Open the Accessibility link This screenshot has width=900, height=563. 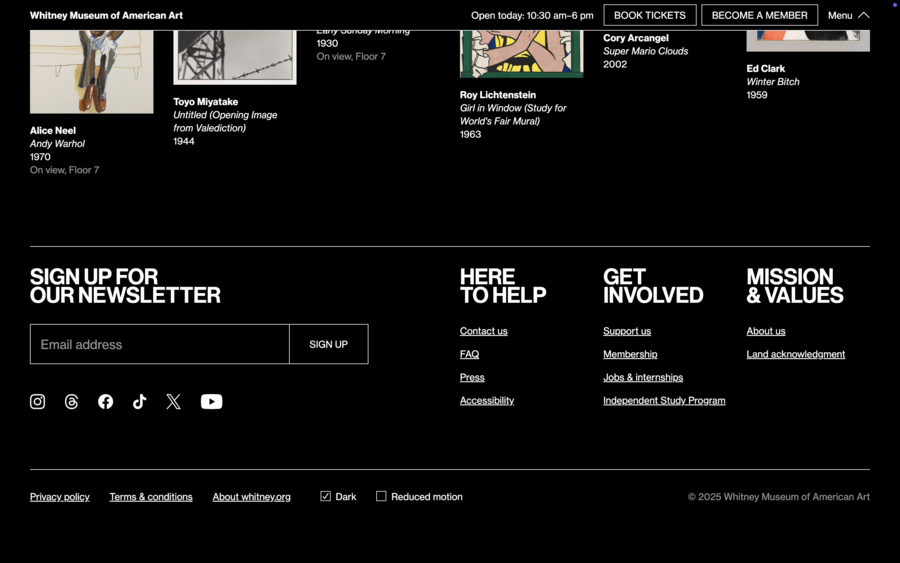[487, 401]
